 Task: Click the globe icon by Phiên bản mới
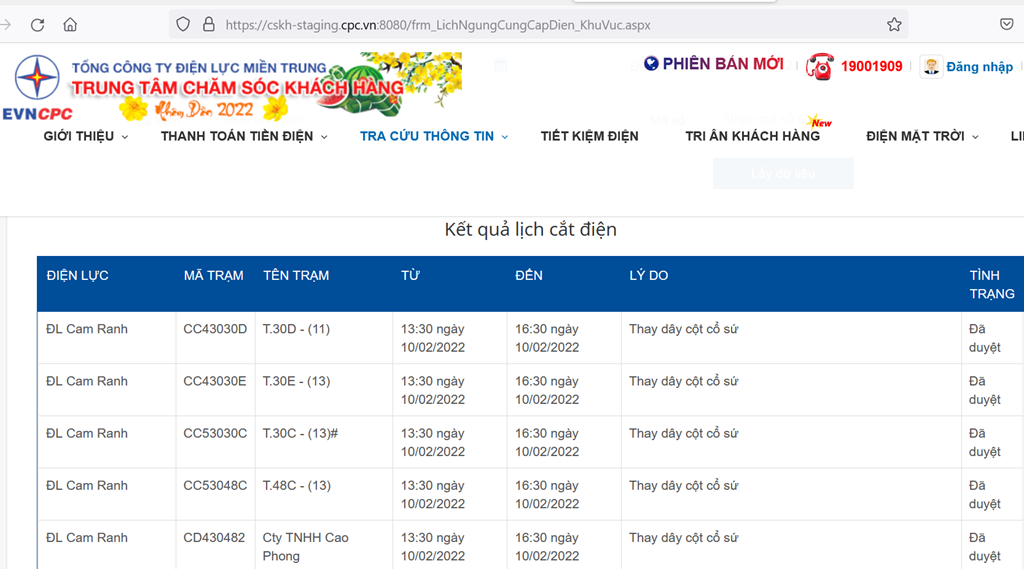click(x=651, y=64)
